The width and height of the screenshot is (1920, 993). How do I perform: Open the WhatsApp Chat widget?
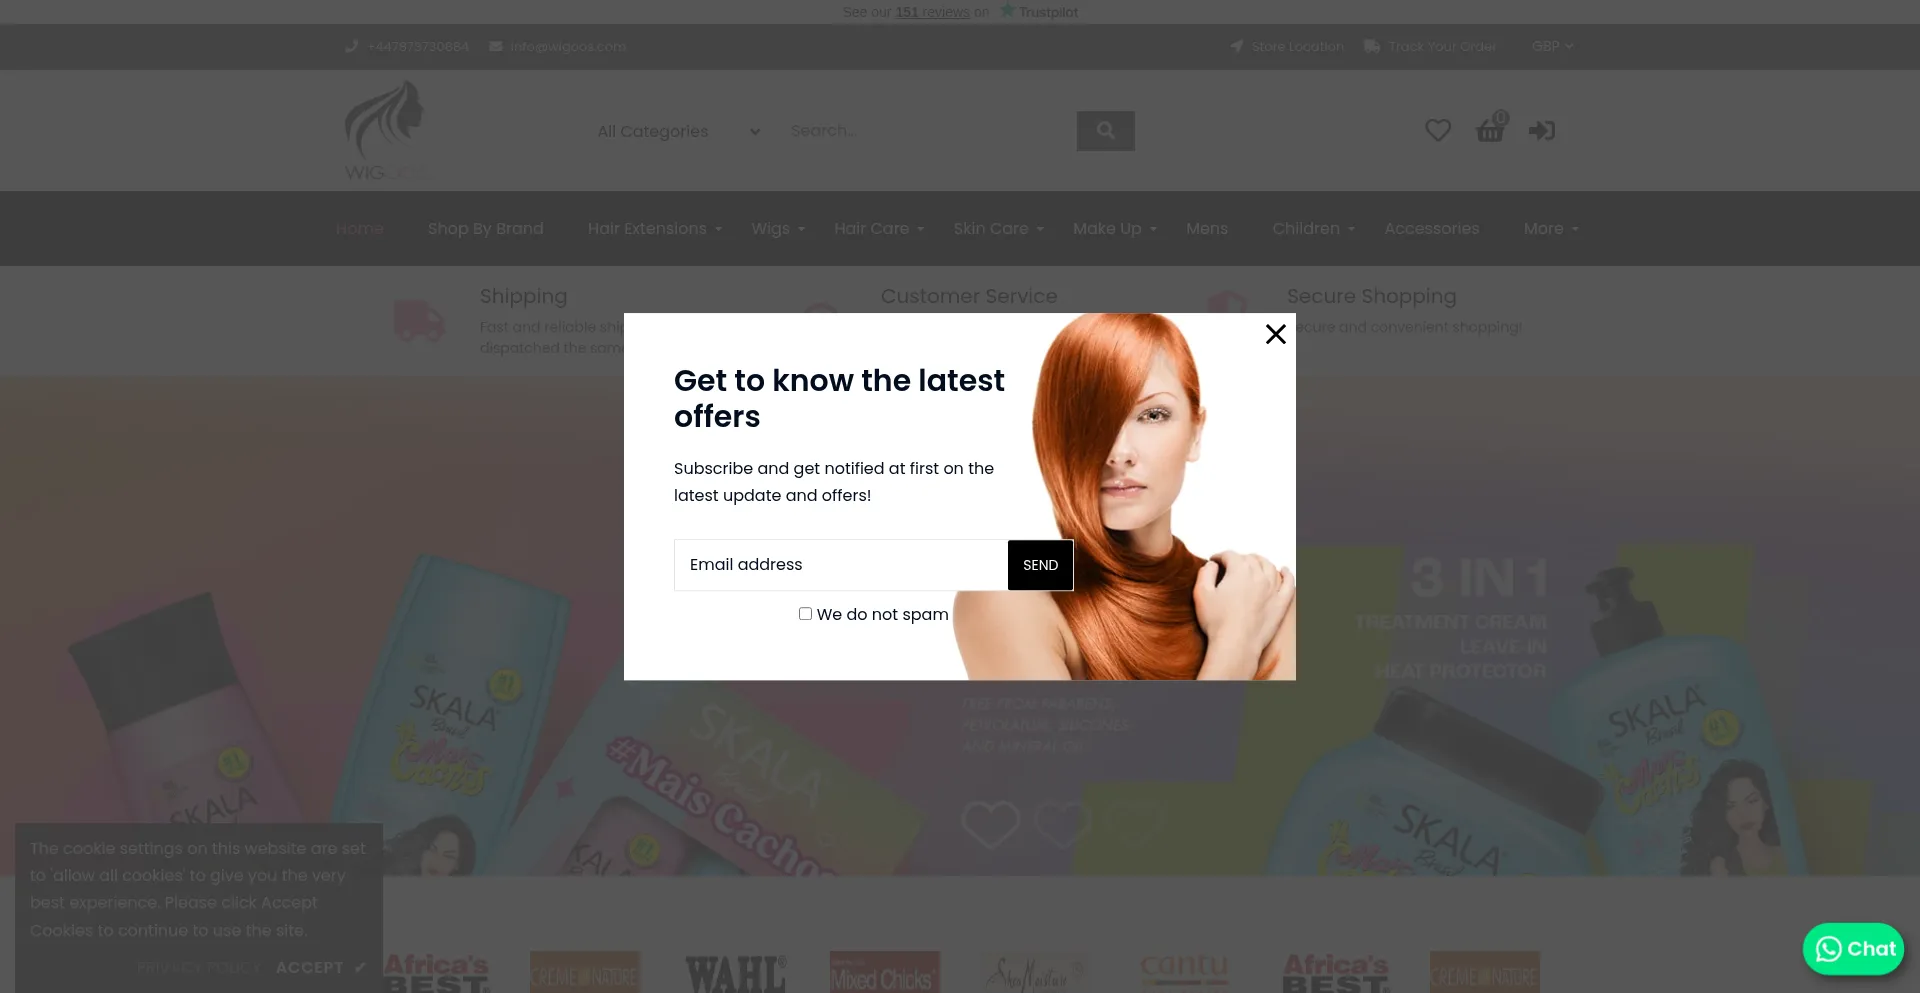[1853, 949]
